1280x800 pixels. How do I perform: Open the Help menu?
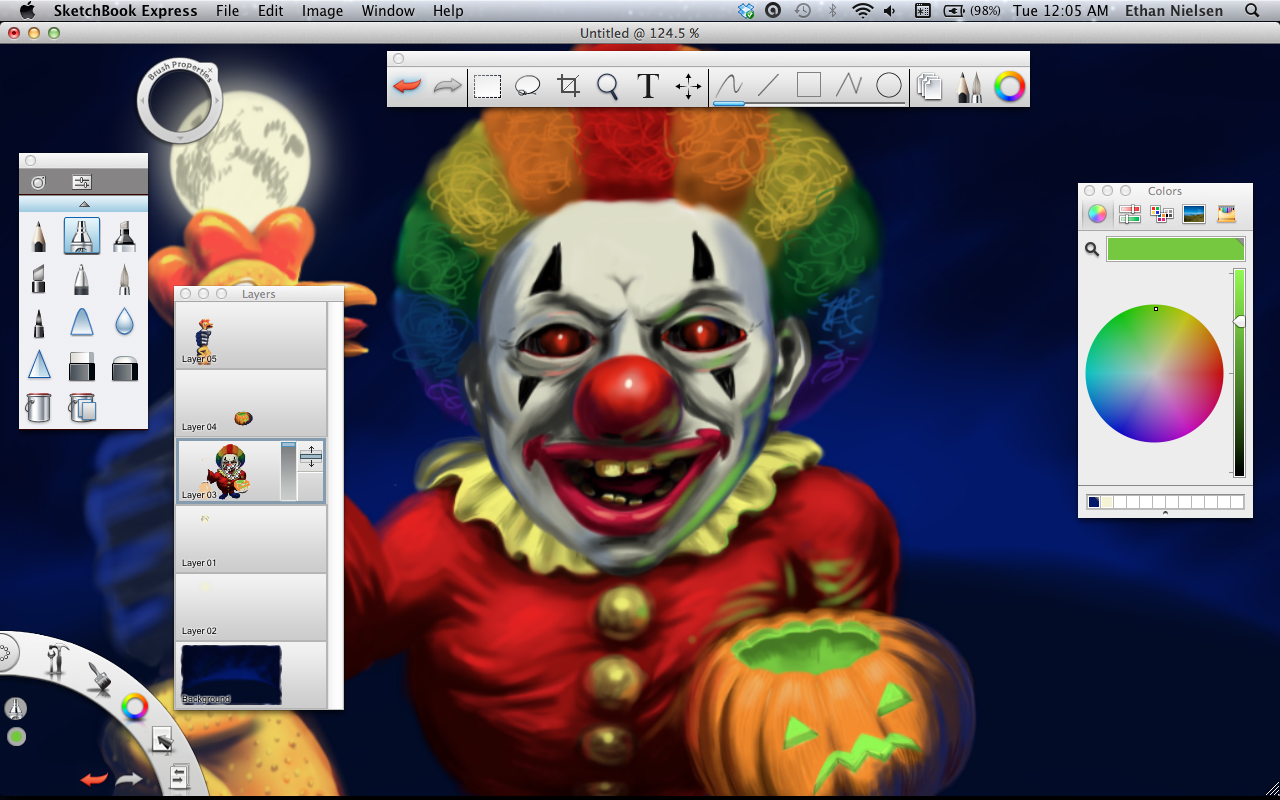point(448,11)
